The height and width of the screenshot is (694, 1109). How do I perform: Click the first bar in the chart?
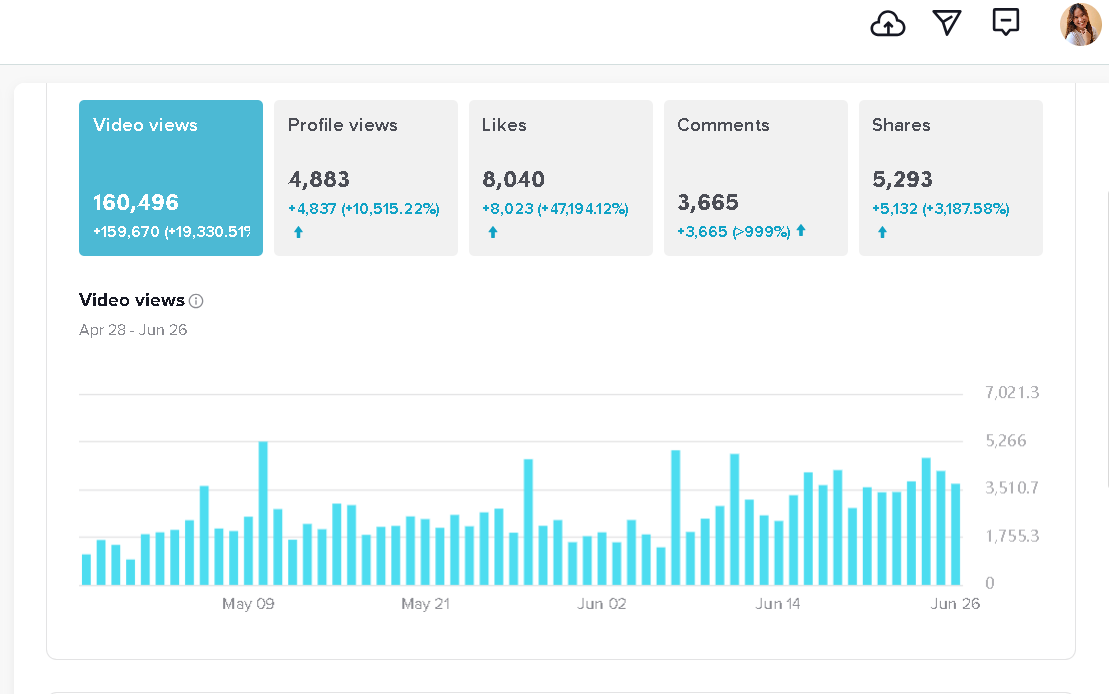click(86, 569)
